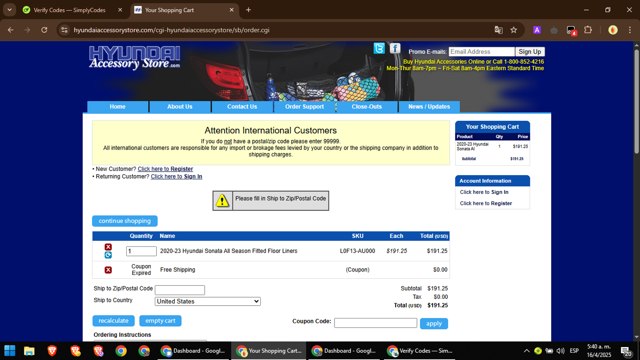The height and width of the screenshot is (360, 640).
Task: Open browser extensions puzzle icon
Action: tap(588, 30)
